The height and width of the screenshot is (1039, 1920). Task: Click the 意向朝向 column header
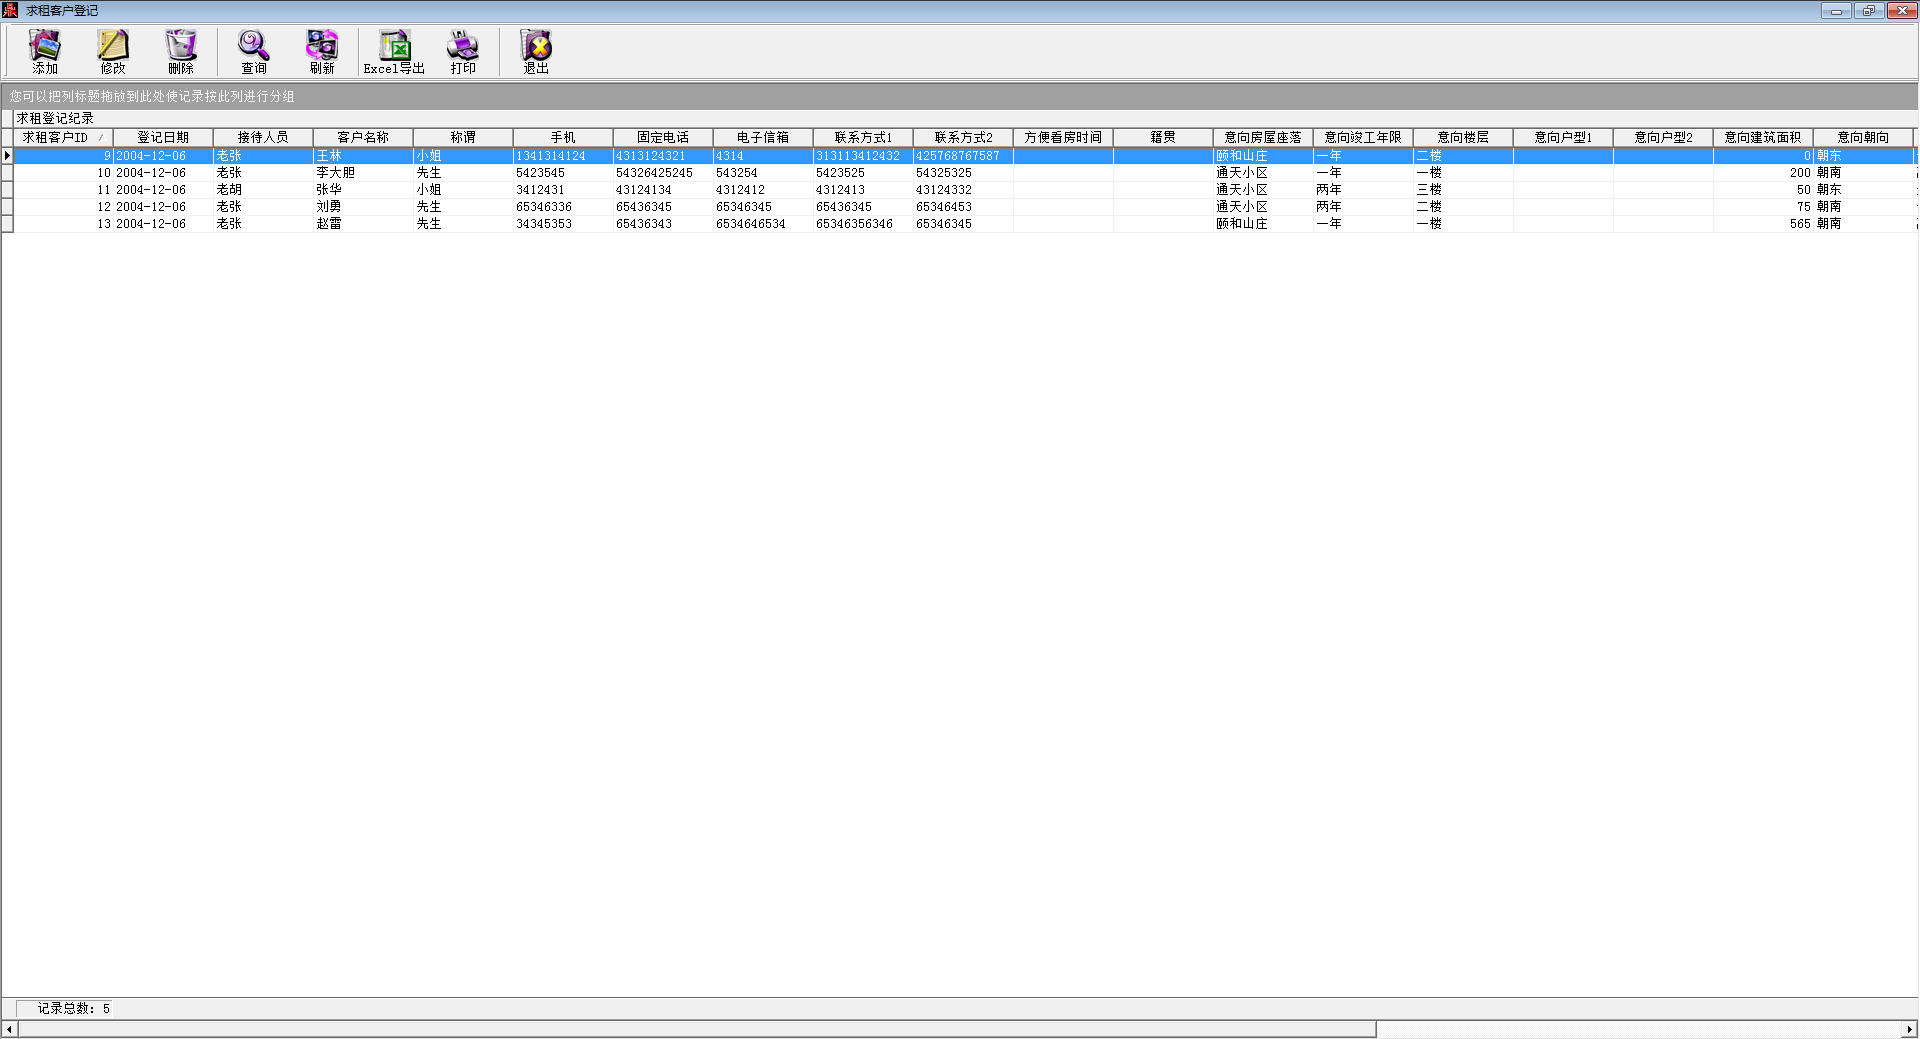1863,137
